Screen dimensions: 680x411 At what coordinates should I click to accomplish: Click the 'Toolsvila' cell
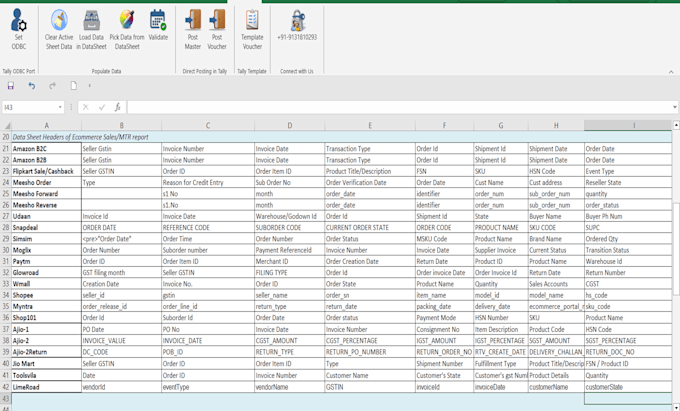tap(47, 375)
